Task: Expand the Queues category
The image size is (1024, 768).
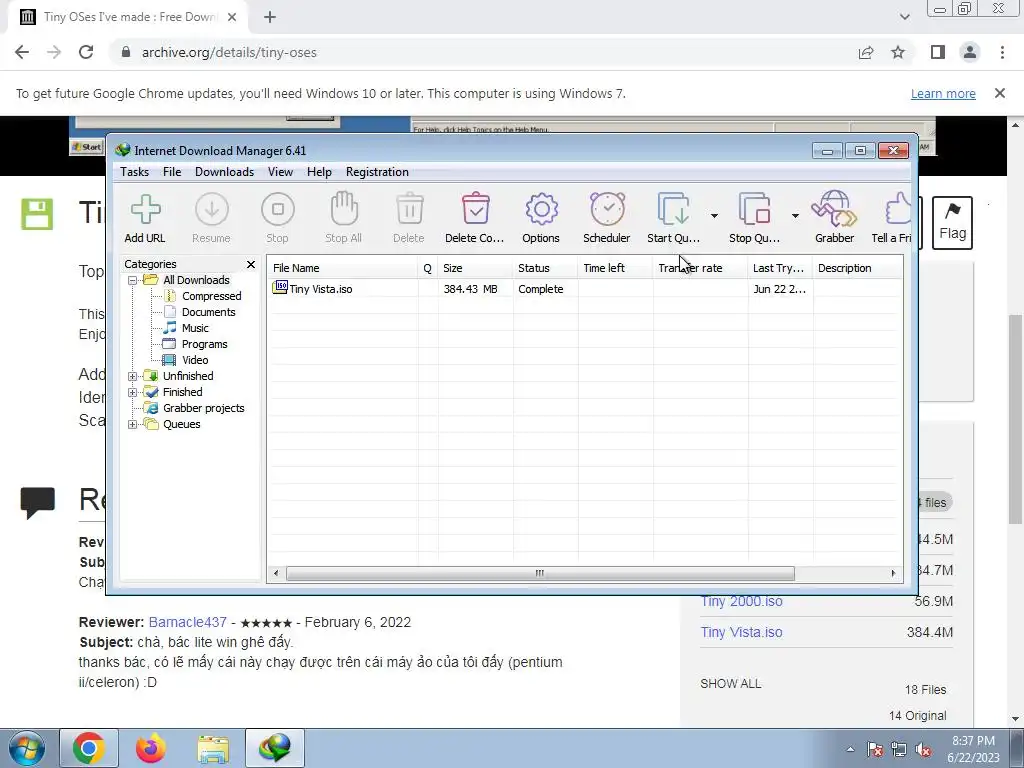Action: point(133,424)
